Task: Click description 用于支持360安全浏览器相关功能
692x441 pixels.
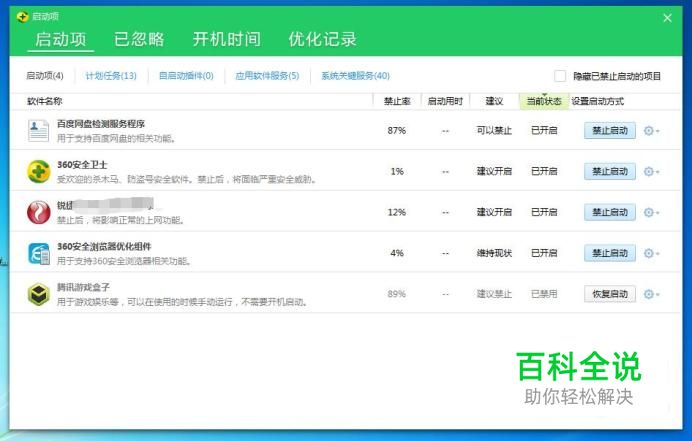Action: (124, 261)
